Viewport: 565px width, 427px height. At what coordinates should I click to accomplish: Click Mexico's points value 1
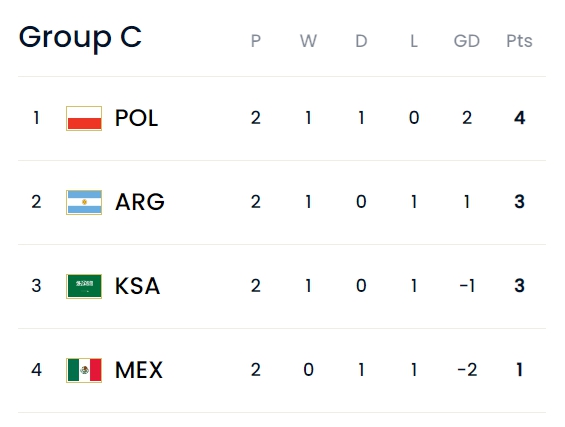[x=519, y=370]
